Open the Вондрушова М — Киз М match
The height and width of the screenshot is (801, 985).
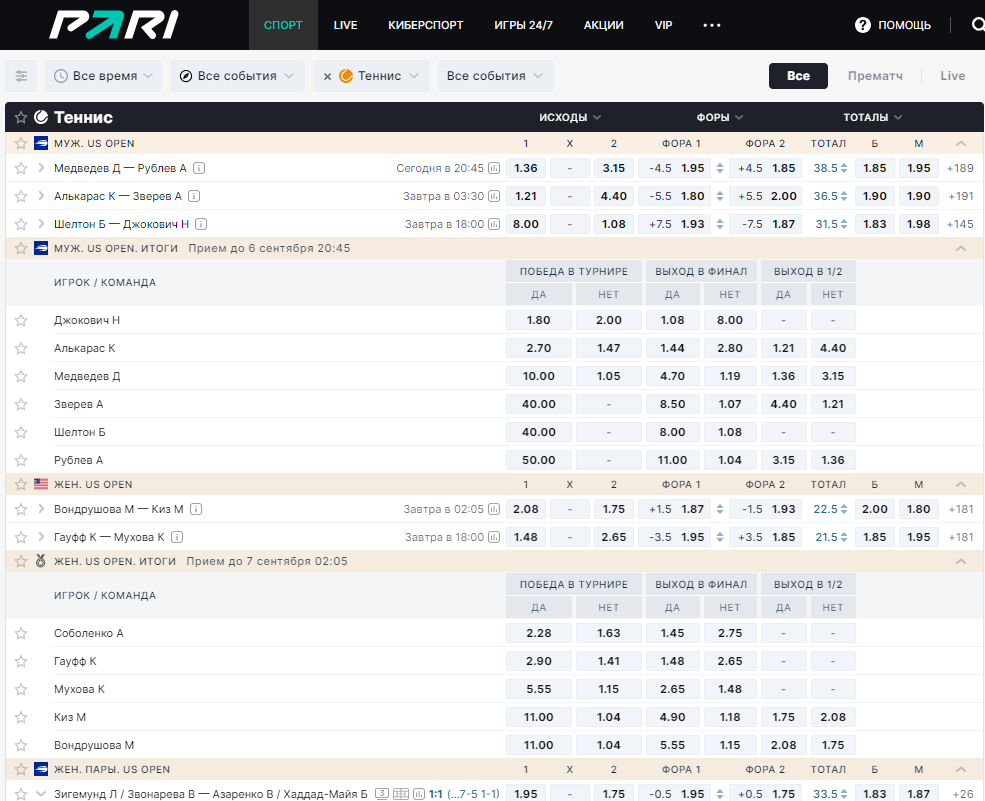coord(119,509)
